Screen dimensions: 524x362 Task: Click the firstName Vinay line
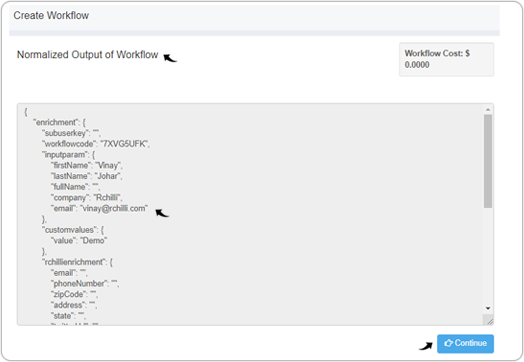pyautogui.click(x=87, y=165)
